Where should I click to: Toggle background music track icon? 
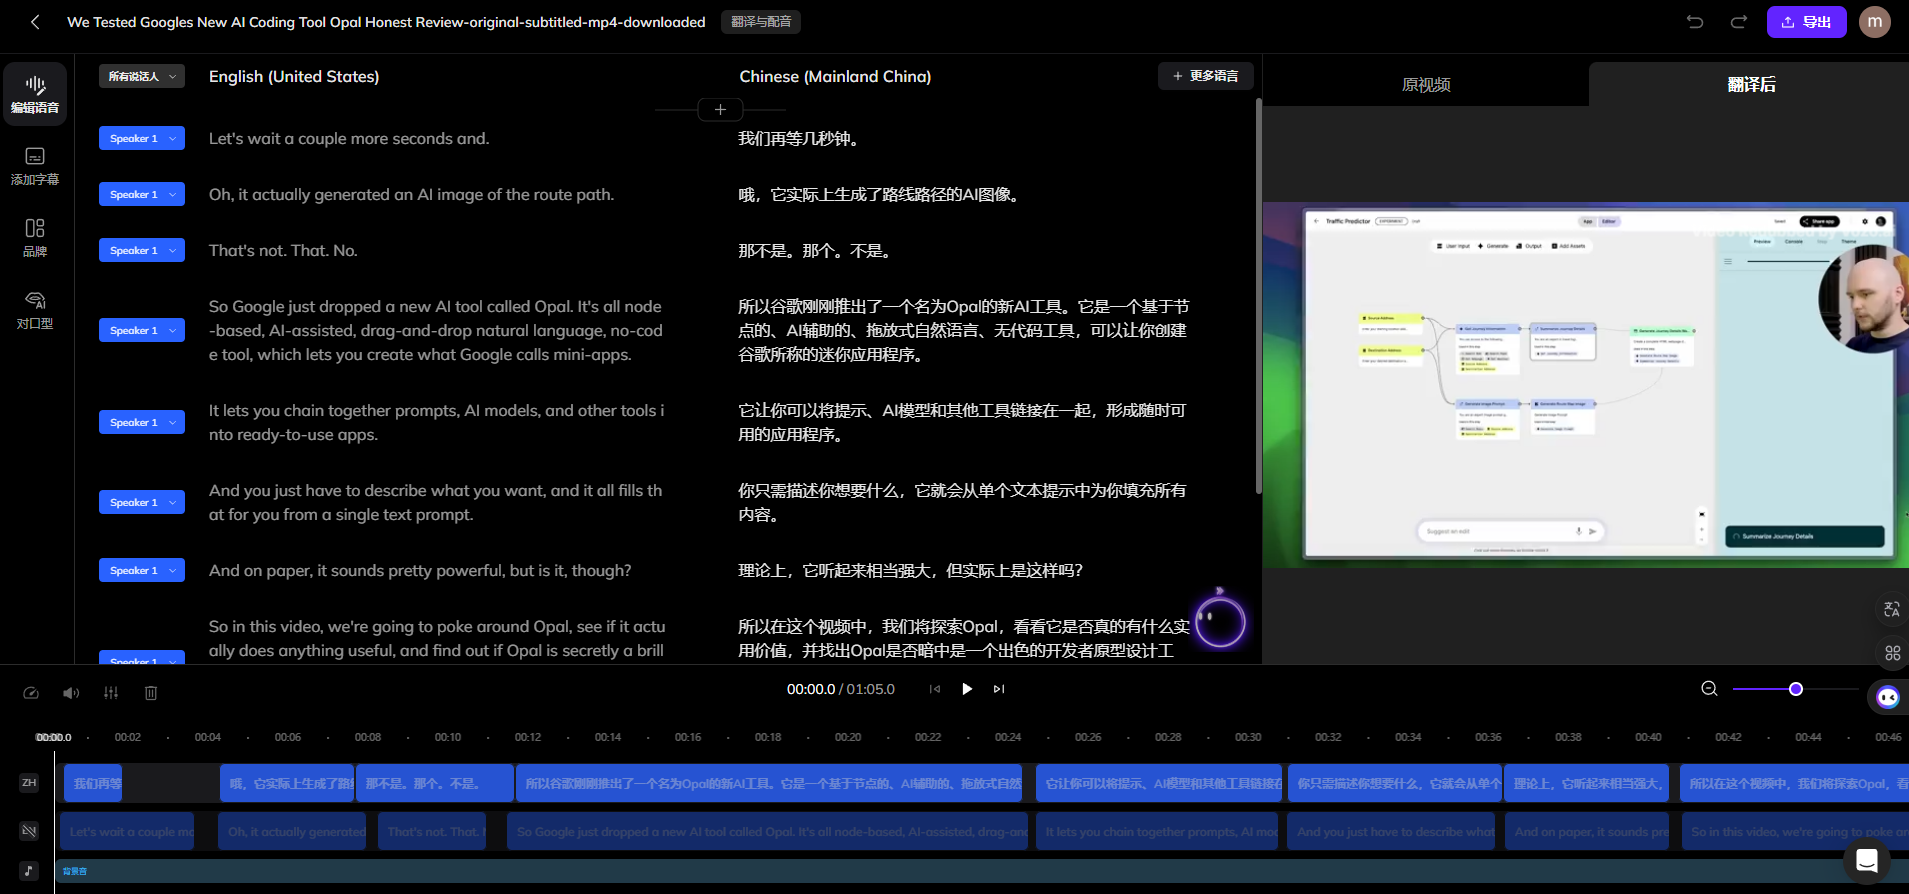pyautogui.click(x=29, y=871)
